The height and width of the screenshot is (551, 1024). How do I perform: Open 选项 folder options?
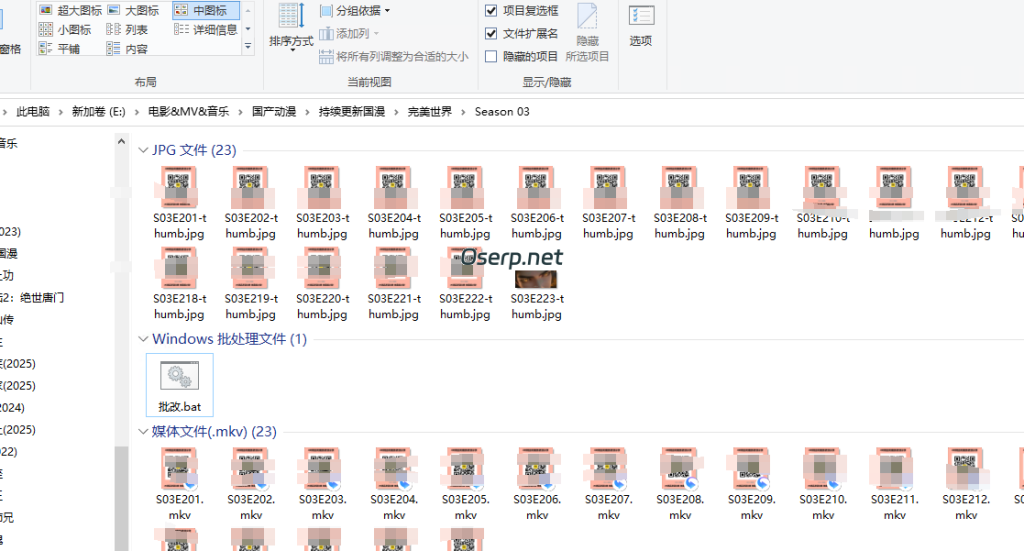641,26
